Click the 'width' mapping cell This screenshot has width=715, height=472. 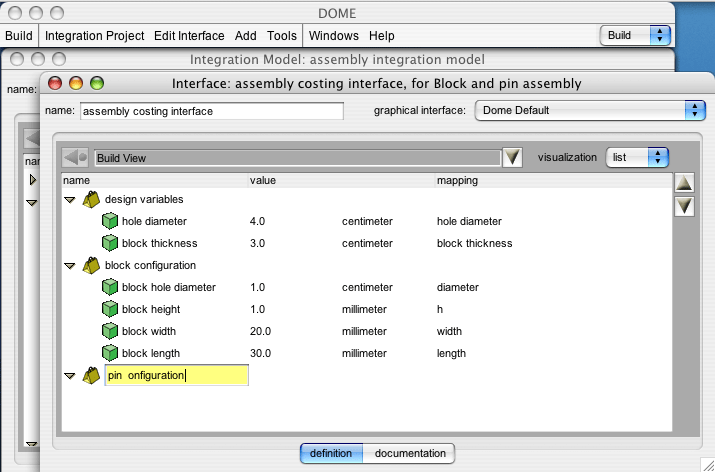[449, 331]
